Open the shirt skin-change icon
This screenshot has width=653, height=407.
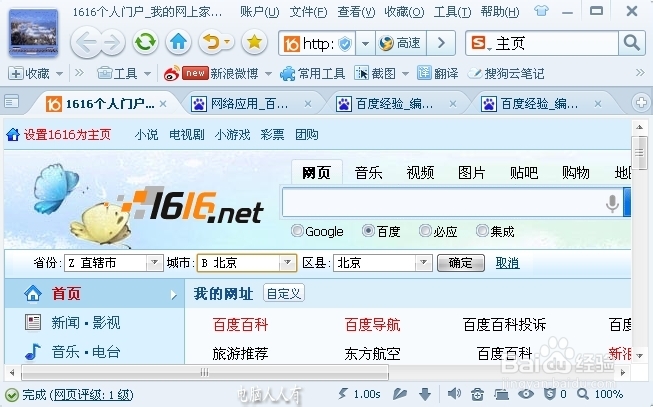(541, 11)
